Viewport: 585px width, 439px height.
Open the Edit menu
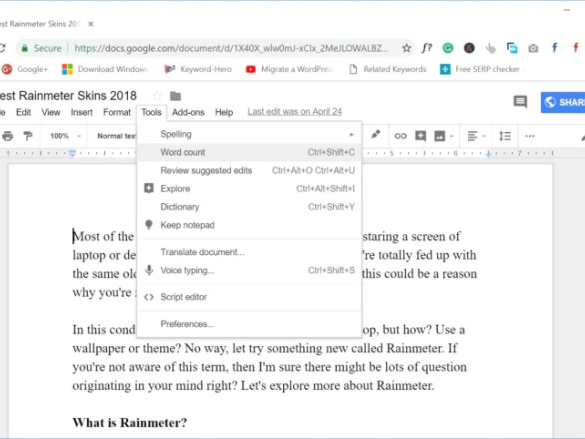tap(23, 112)
